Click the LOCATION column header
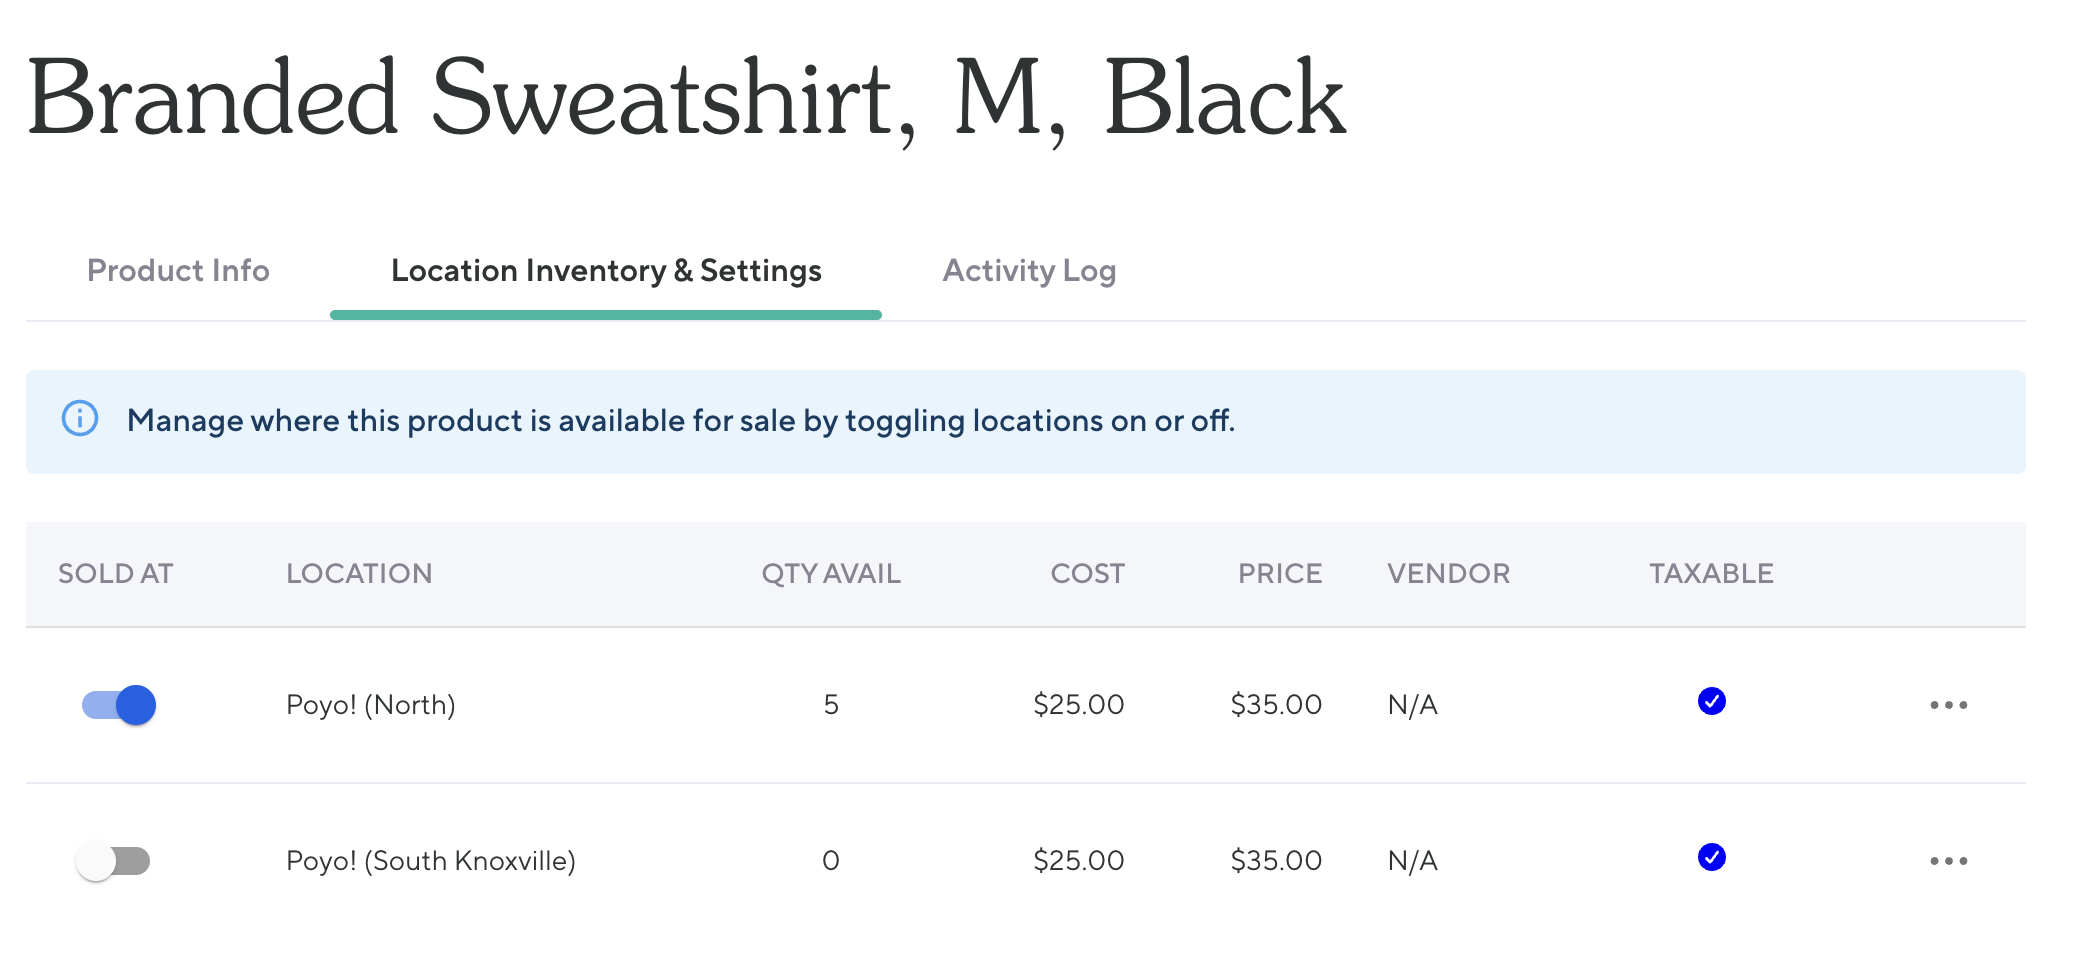This screenshot has width=2090, height=976. [x=359, y=574]
